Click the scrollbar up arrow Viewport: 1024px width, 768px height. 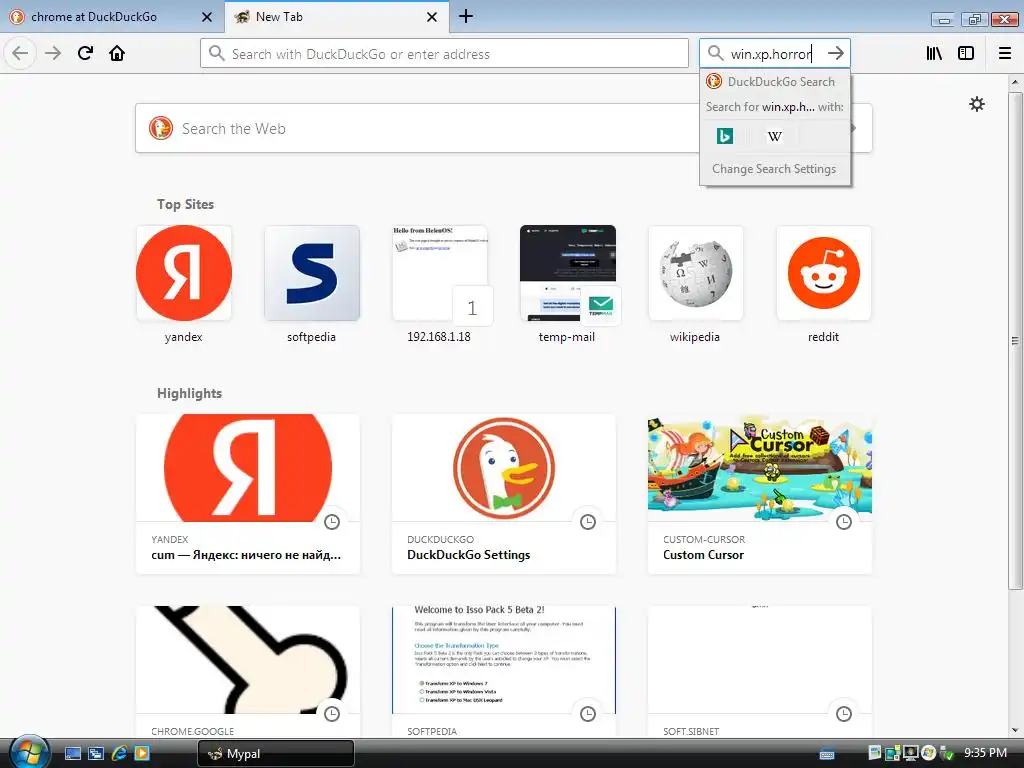tap(1015, 82)
